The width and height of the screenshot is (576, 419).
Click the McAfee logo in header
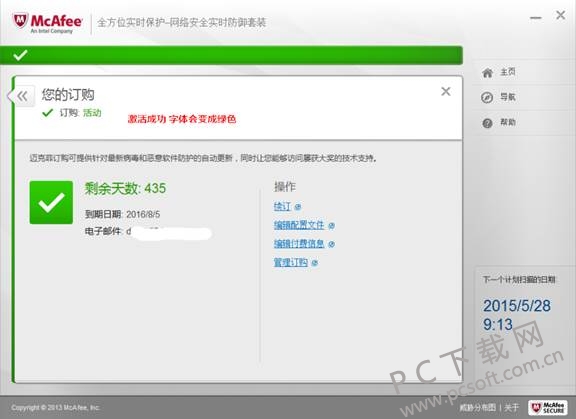[47, 23]
